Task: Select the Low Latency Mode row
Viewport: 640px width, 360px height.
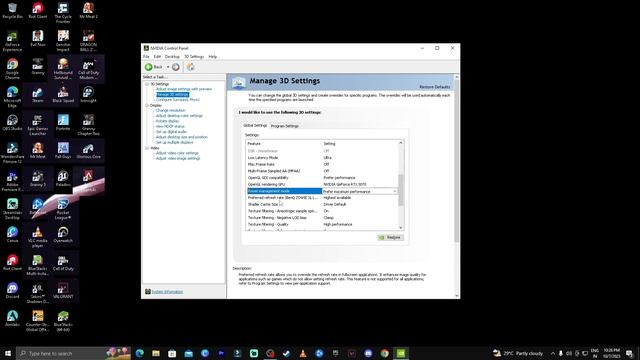Action: tap(322, 158)
